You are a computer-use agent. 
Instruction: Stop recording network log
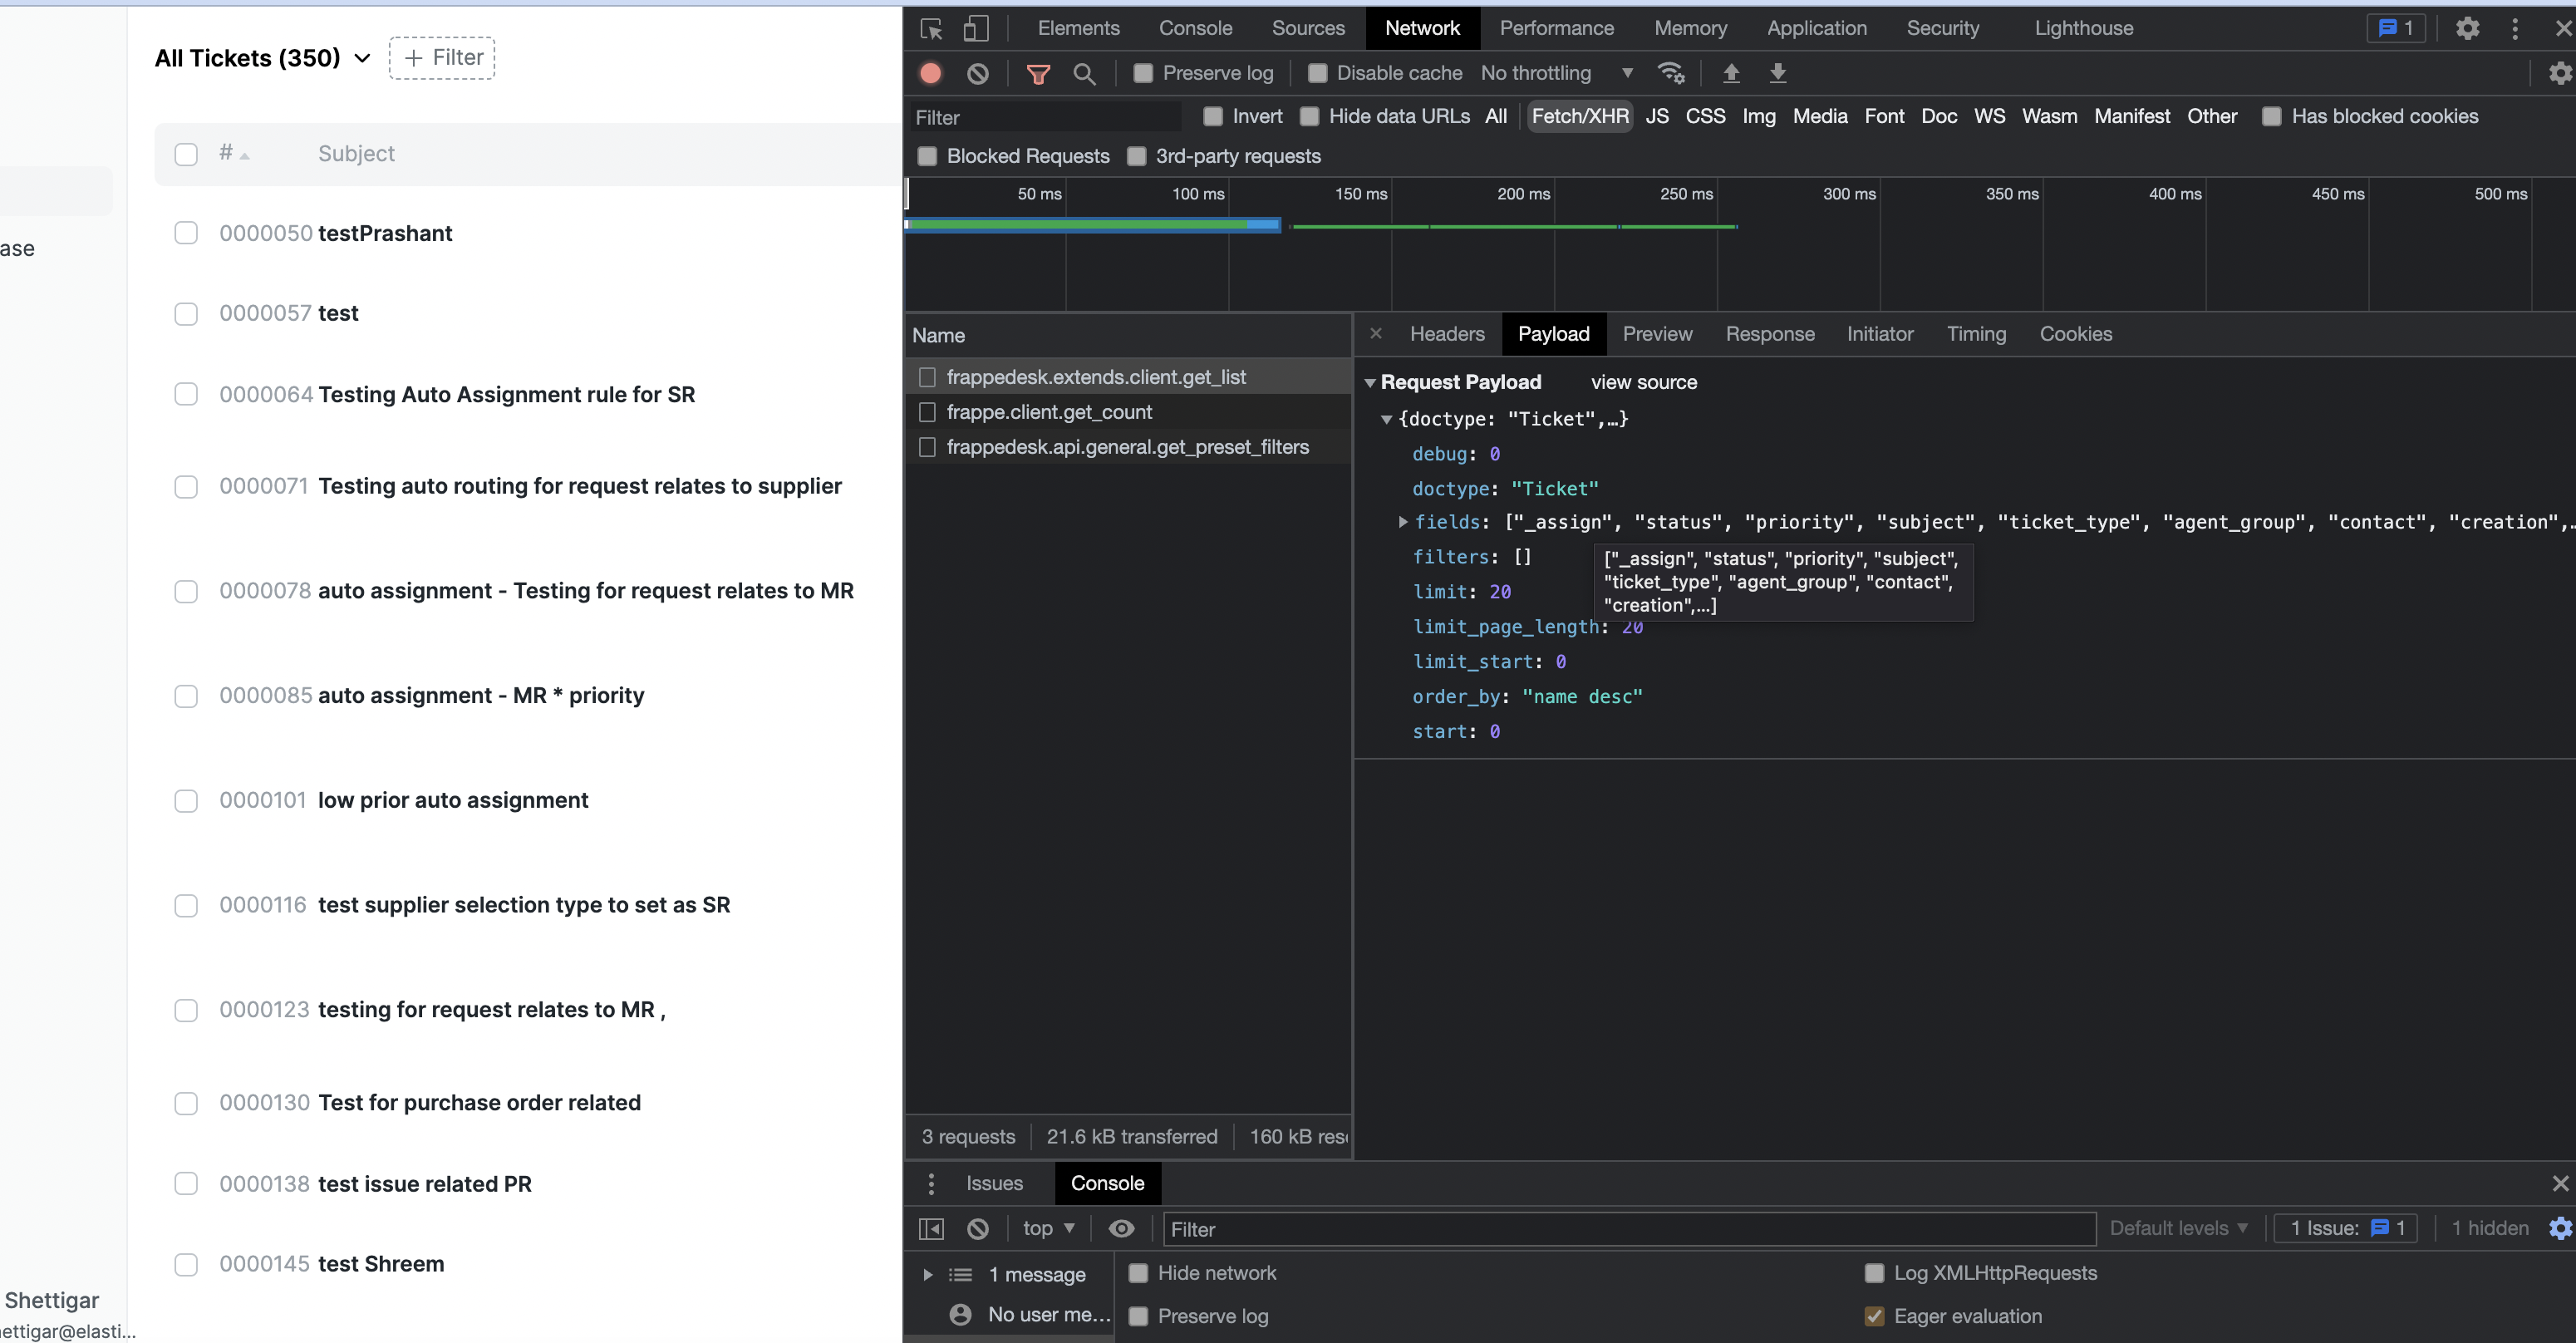point(930,73)
